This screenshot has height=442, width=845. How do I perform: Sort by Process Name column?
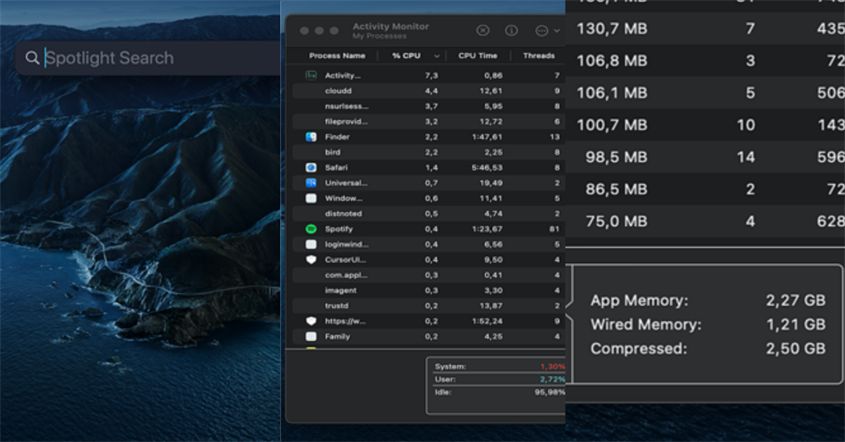[x=337, y=56]
